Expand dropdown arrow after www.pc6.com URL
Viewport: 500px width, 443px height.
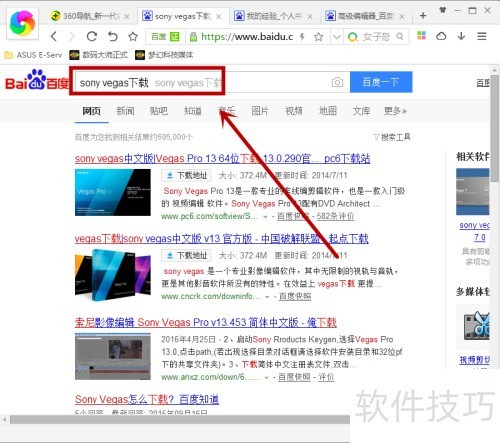point(265,217)
